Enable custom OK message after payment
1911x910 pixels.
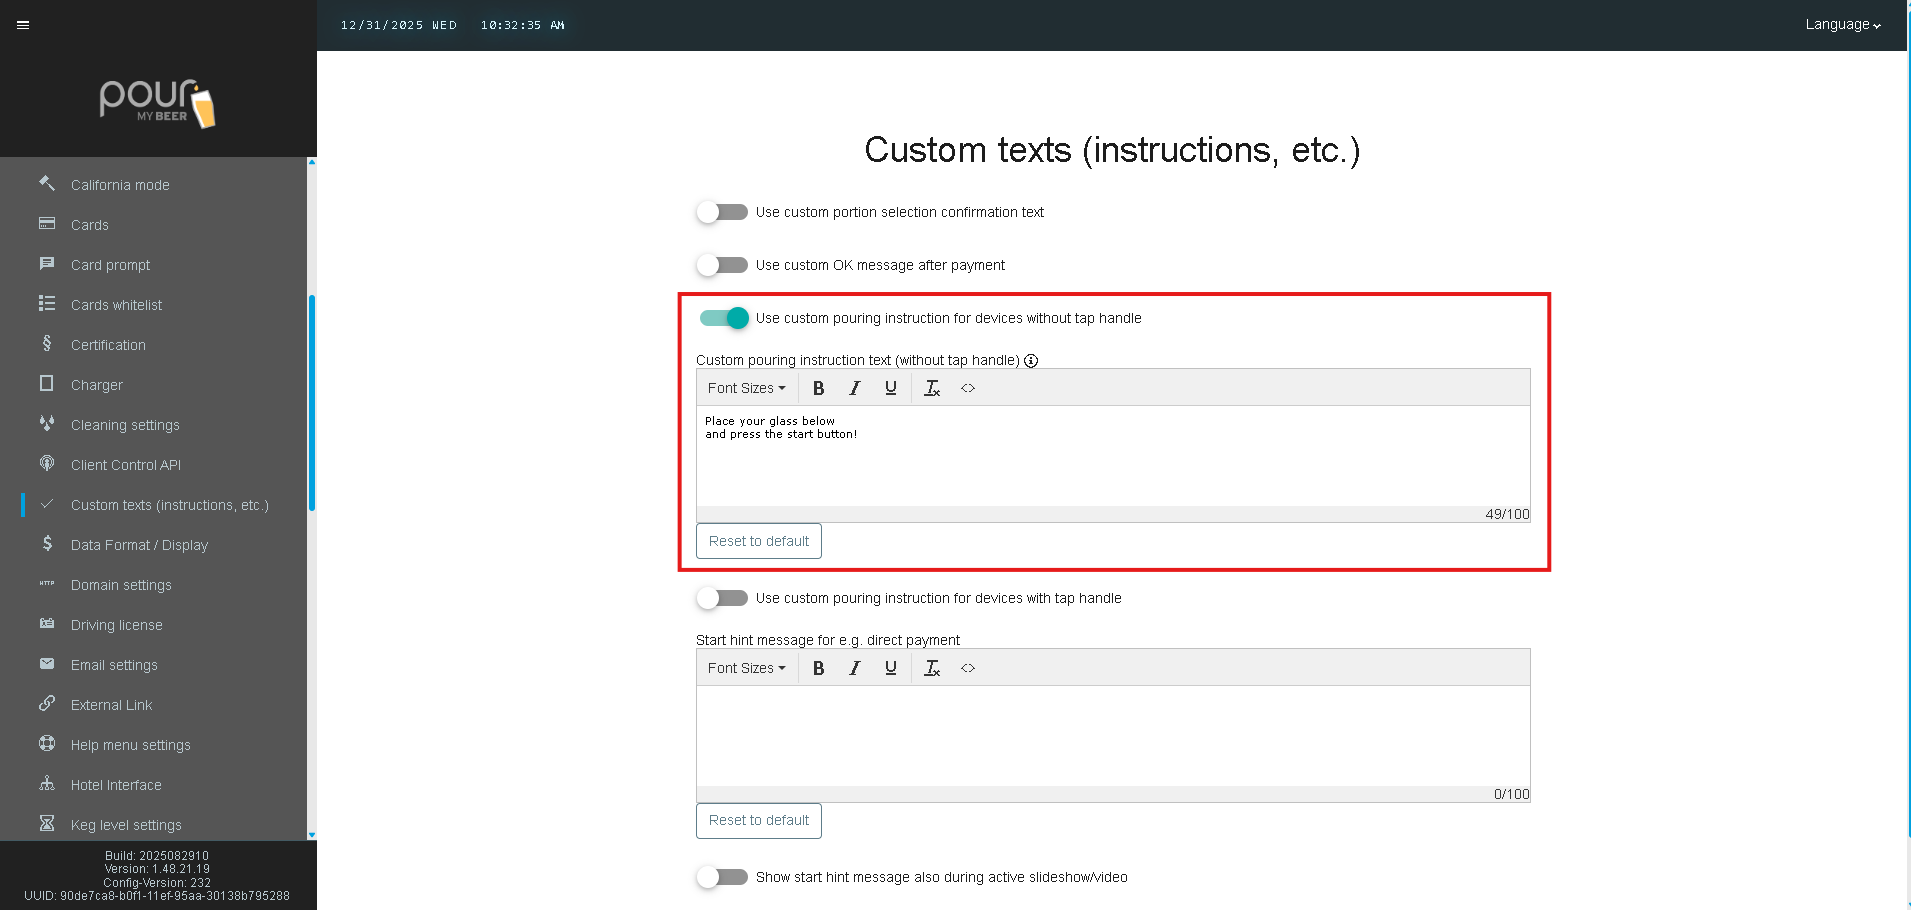722,265
